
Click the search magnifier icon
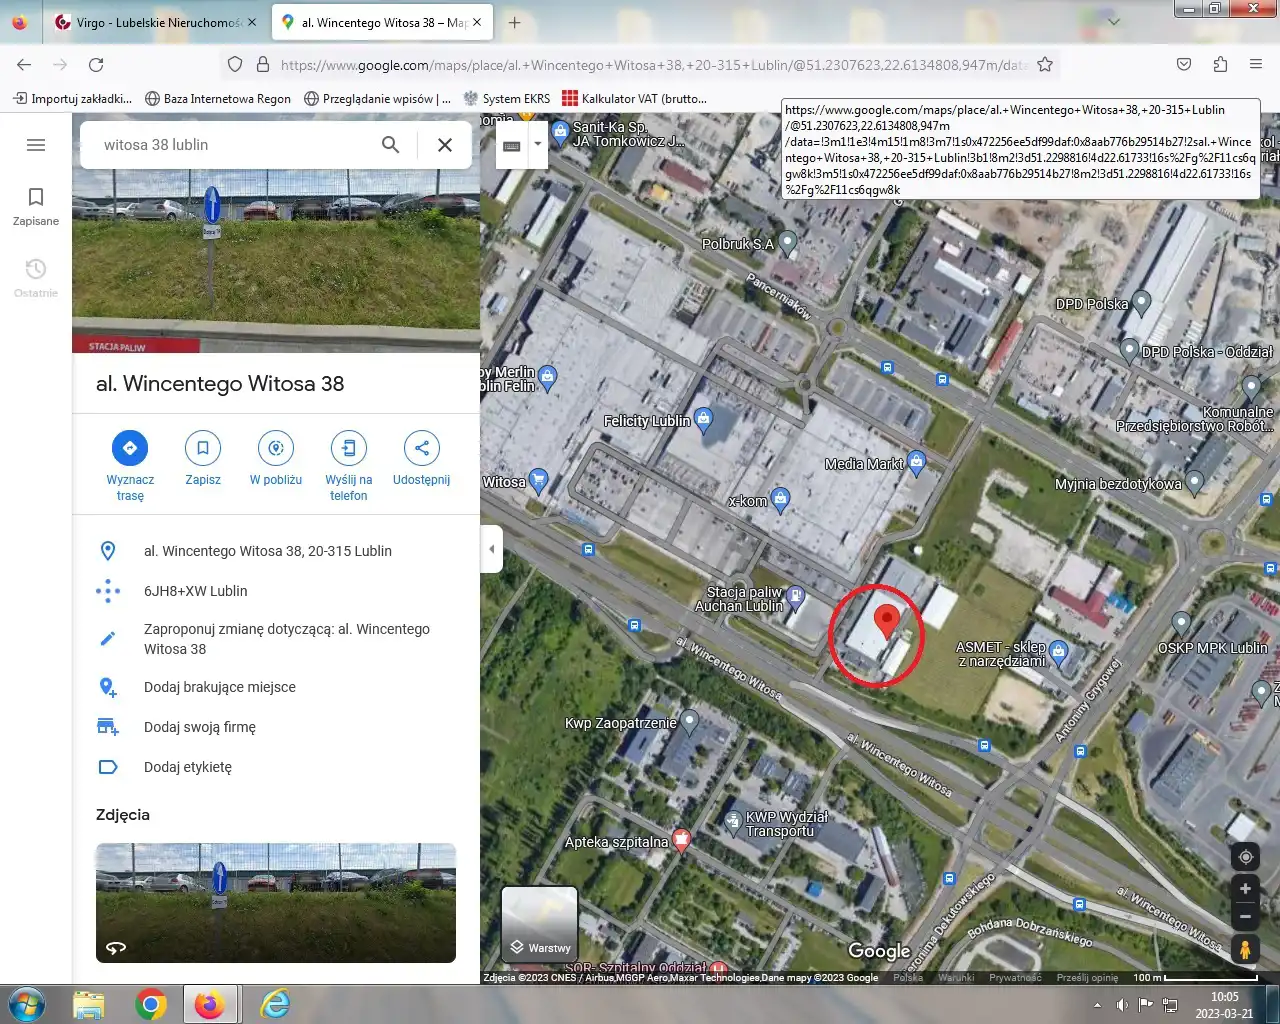pos(391,145)
